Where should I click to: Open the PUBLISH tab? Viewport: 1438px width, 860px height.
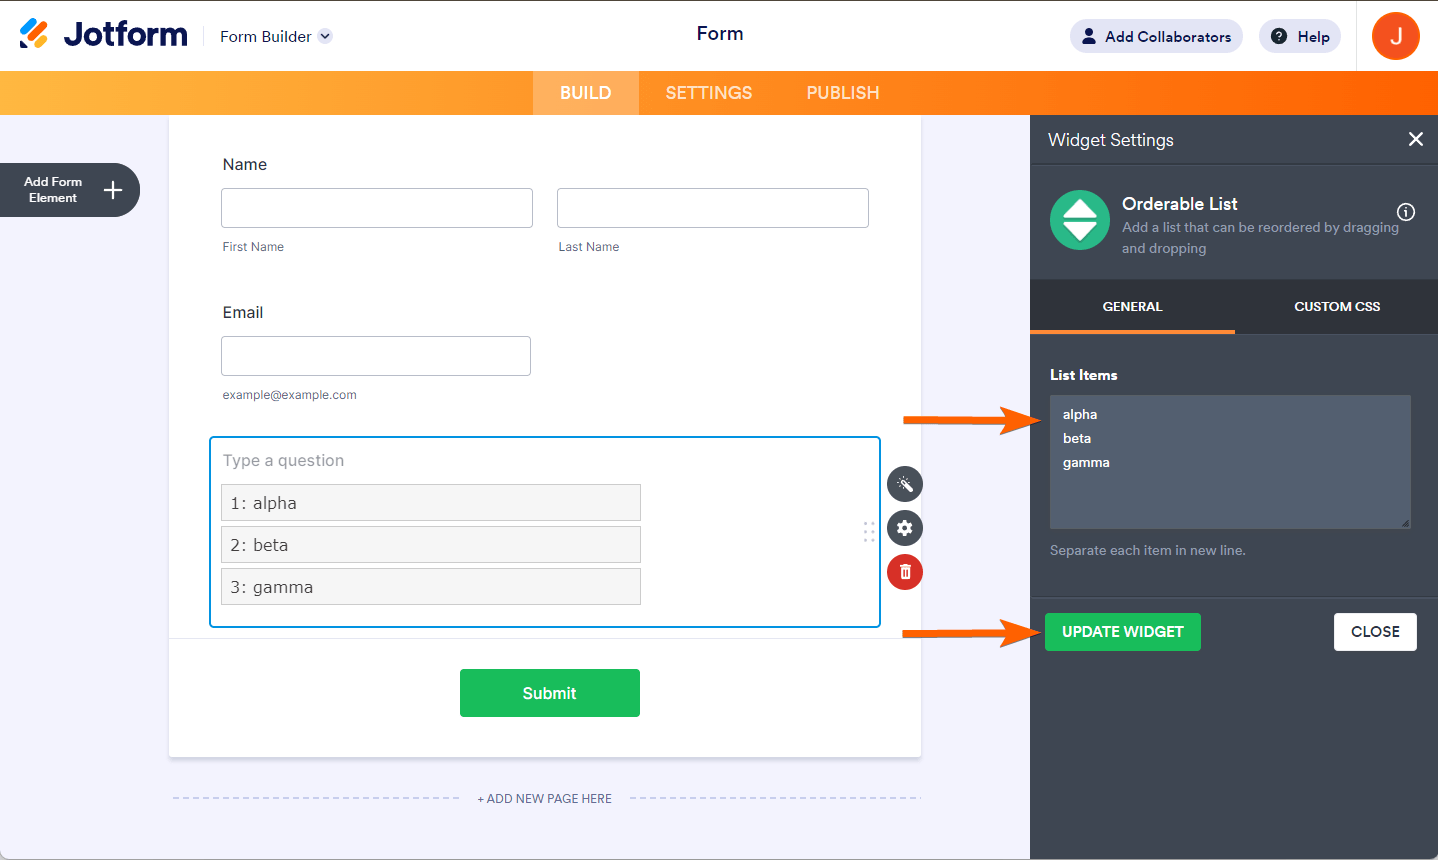842,92
